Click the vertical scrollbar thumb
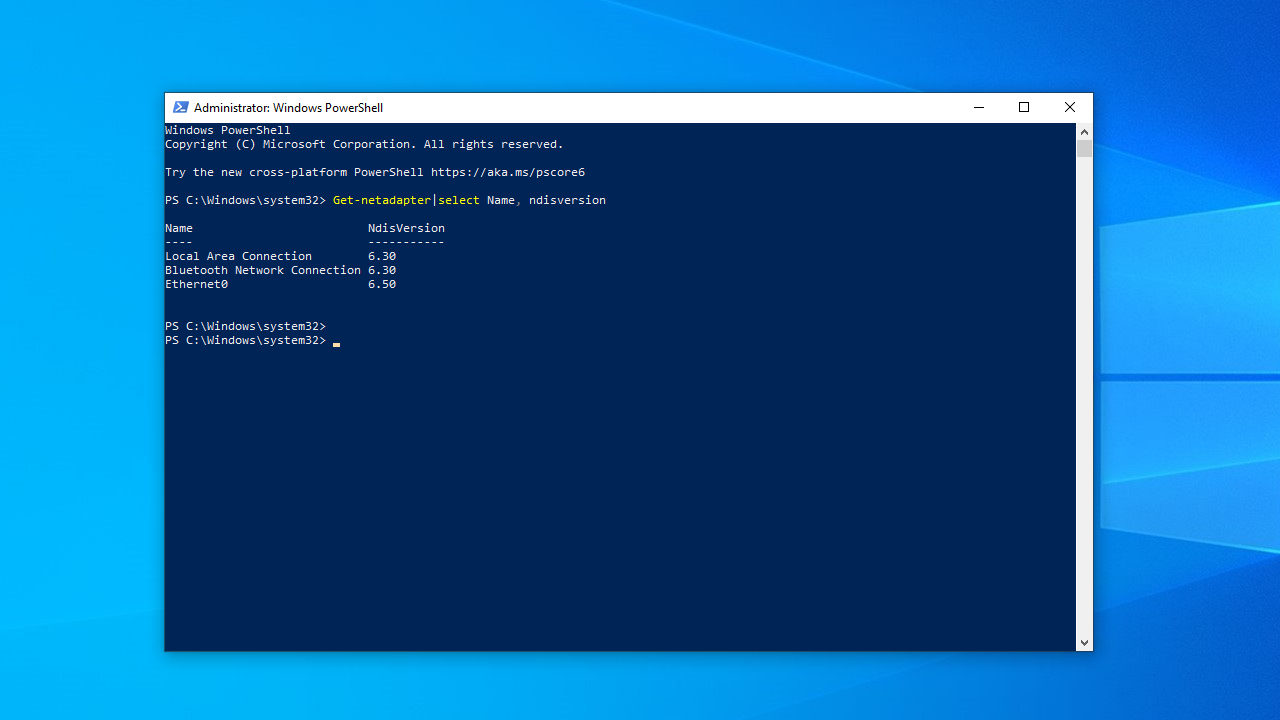 coord(1084,149)
